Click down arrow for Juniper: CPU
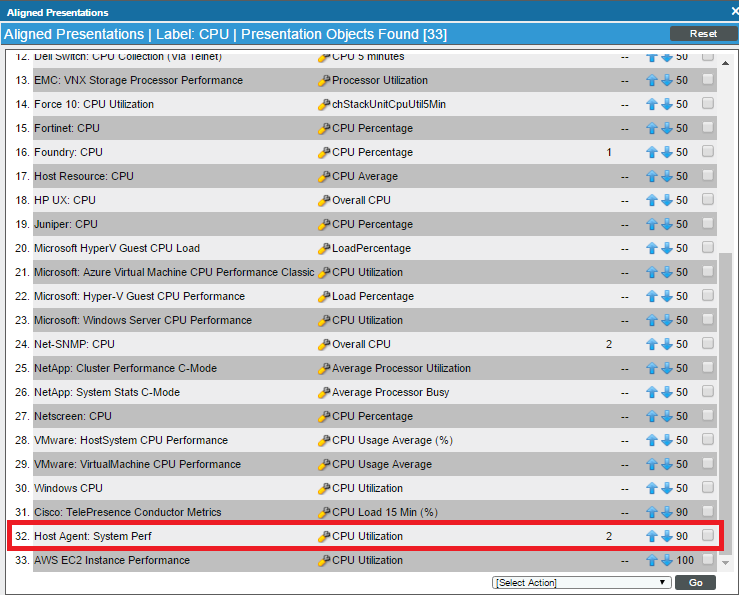 [x=666, y=224]
